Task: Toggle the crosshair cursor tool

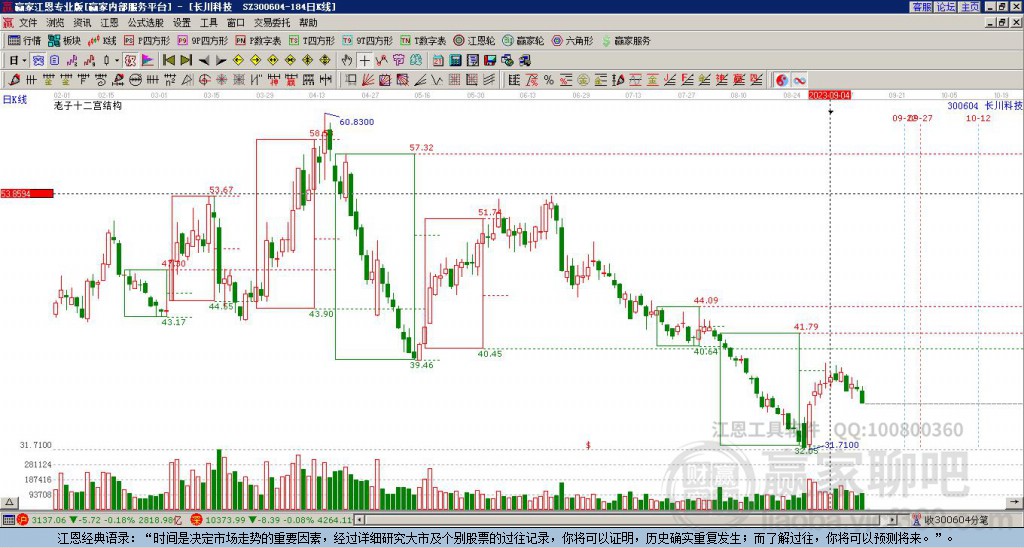Action: [x=364, y=60]
